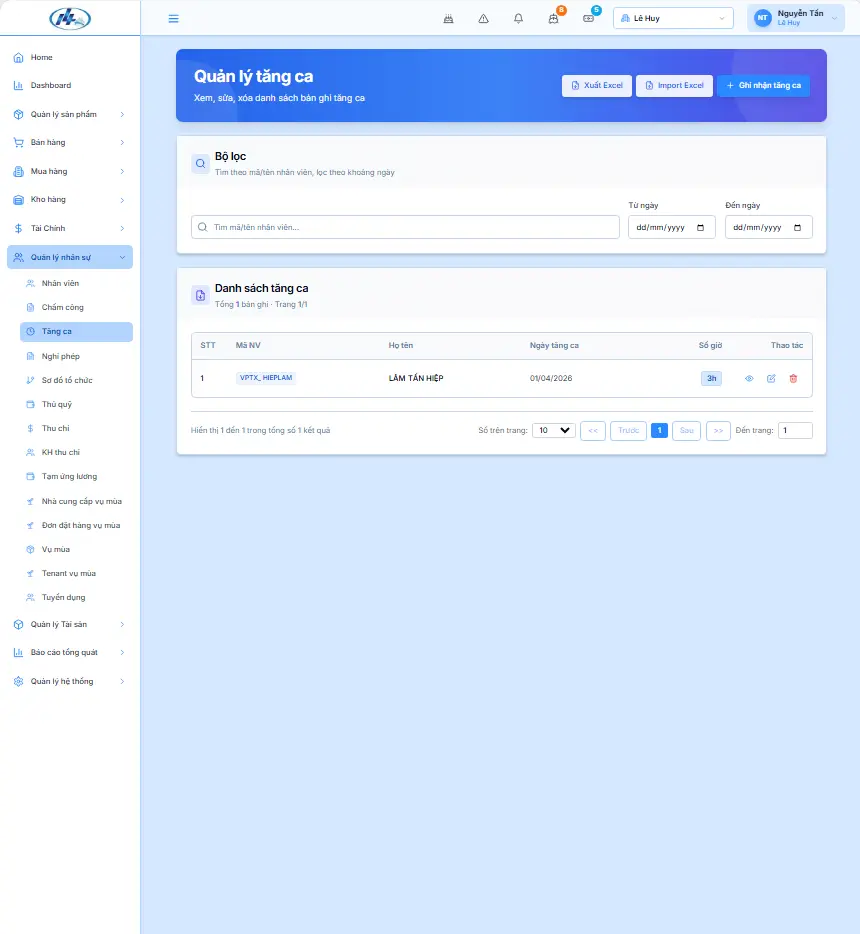Go to first page with << button
860x934 pixels.
tap(593, 431)
